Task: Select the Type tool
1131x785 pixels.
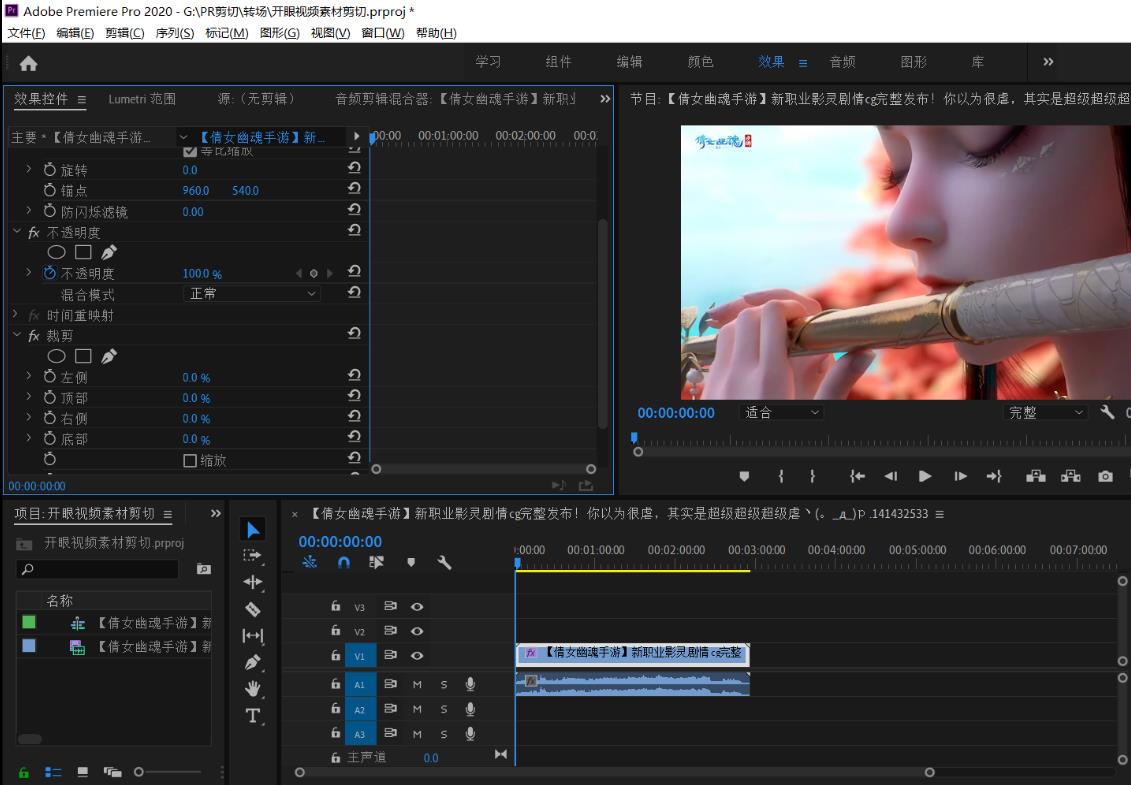Action: point(253,715)
